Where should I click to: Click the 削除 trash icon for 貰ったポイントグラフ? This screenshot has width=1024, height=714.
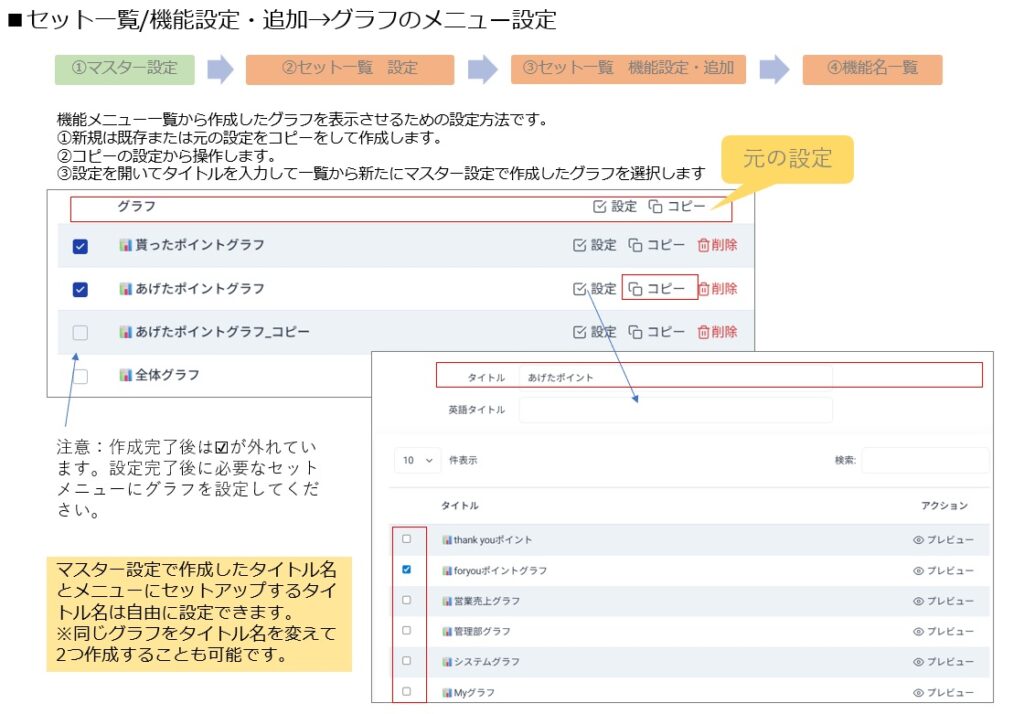click(x=703, y=245)
